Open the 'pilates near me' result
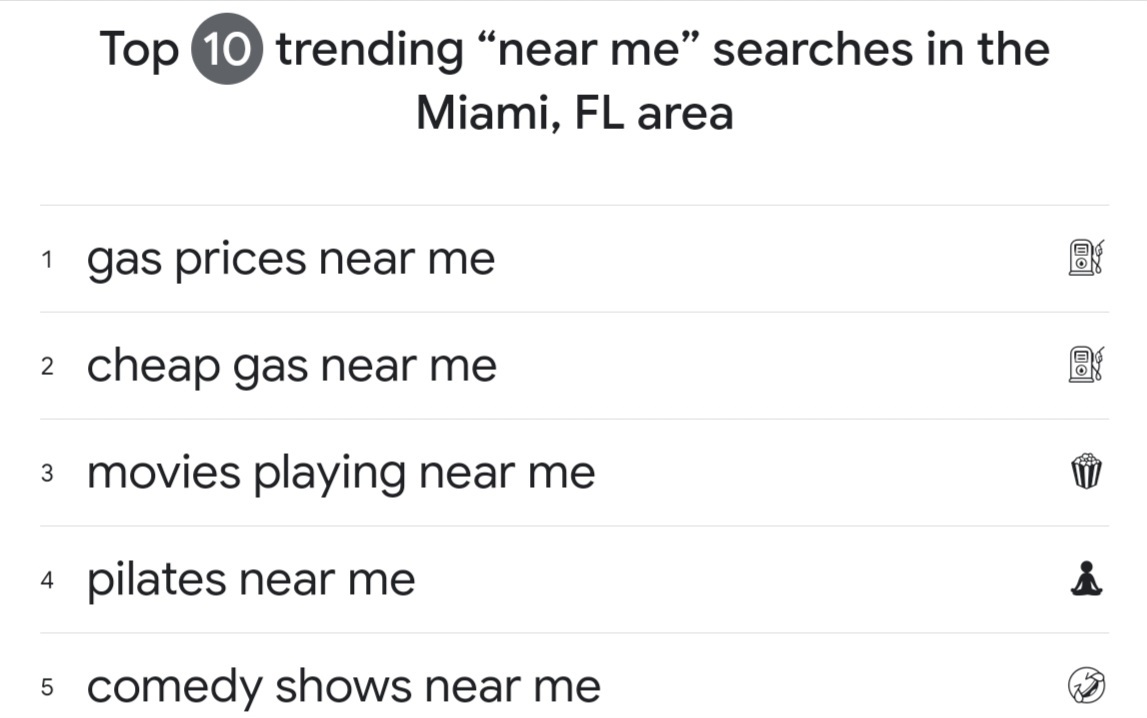The width and height of the screenshot is (1147, 718). [251, 580]
